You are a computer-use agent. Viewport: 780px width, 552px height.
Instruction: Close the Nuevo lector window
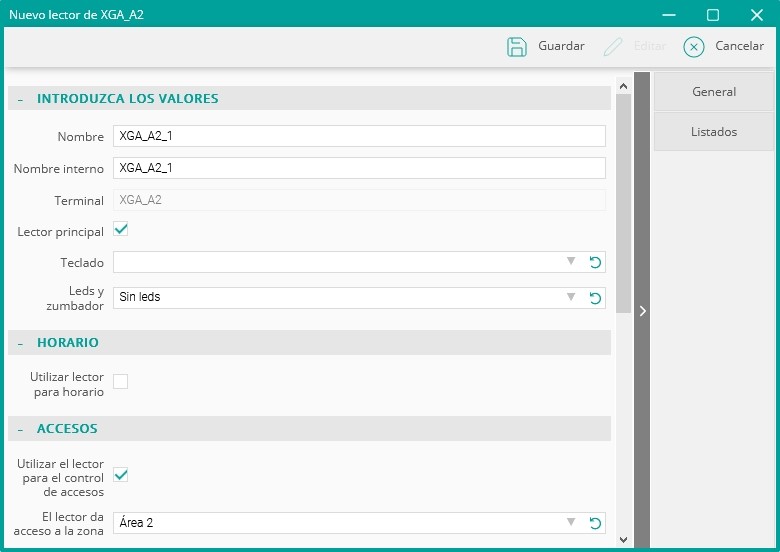click(x=757, y=15)
